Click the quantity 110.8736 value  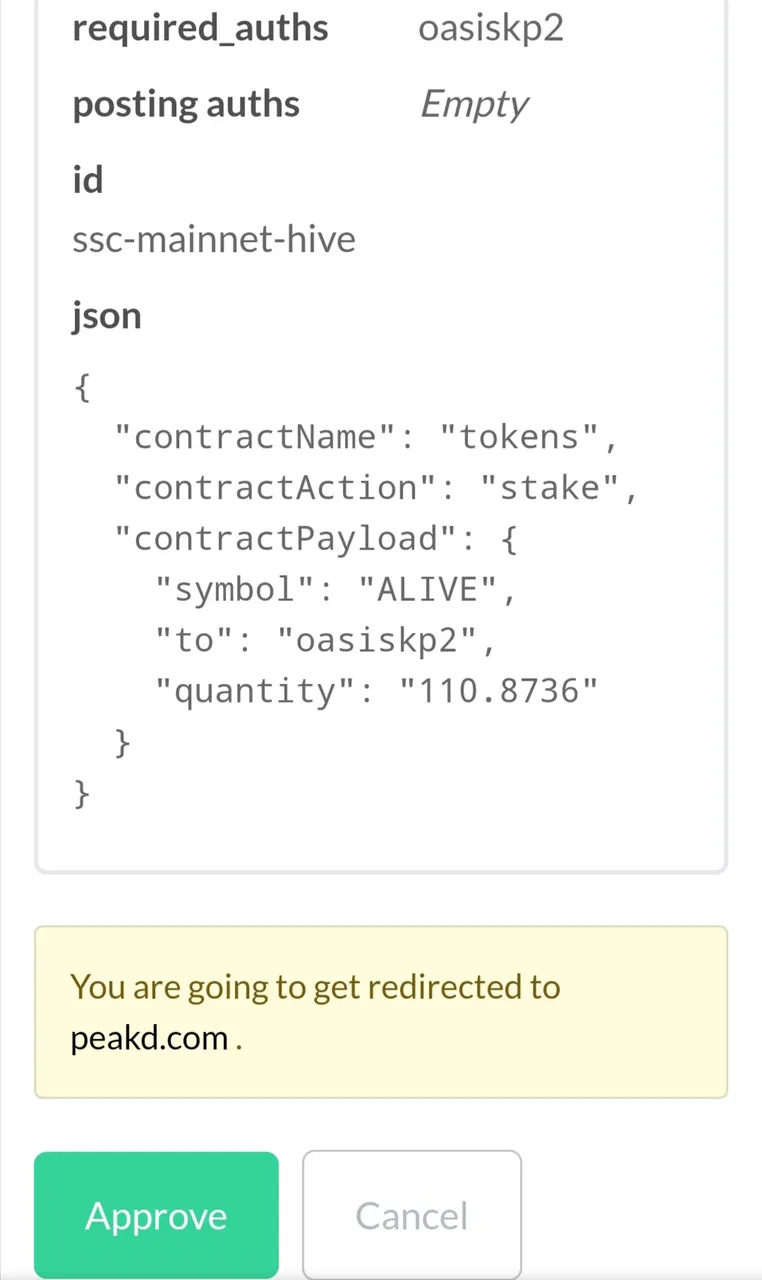(498, 691)
